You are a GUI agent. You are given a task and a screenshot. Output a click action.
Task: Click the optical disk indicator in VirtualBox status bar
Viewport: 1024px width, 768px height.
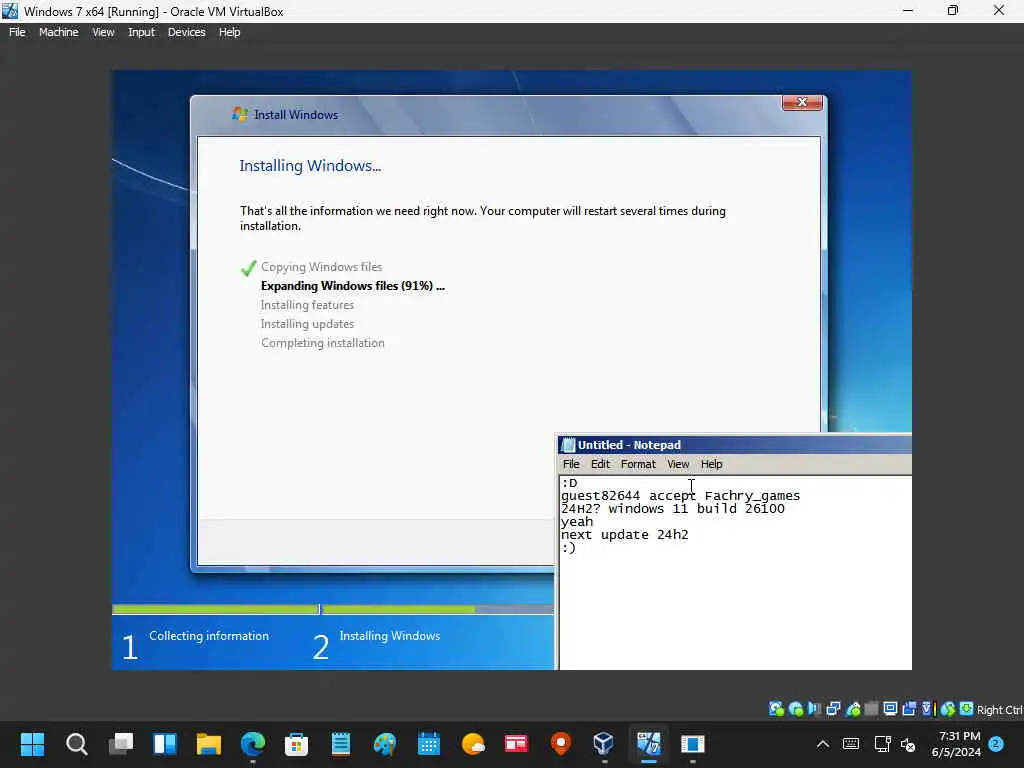click(795, 709)
